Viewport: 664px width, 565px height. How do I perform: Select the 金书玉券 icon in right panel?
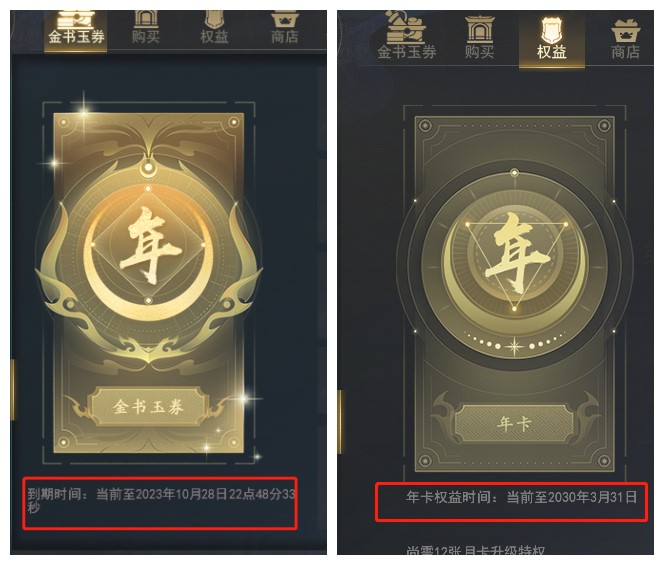click(x=405, y=28)
